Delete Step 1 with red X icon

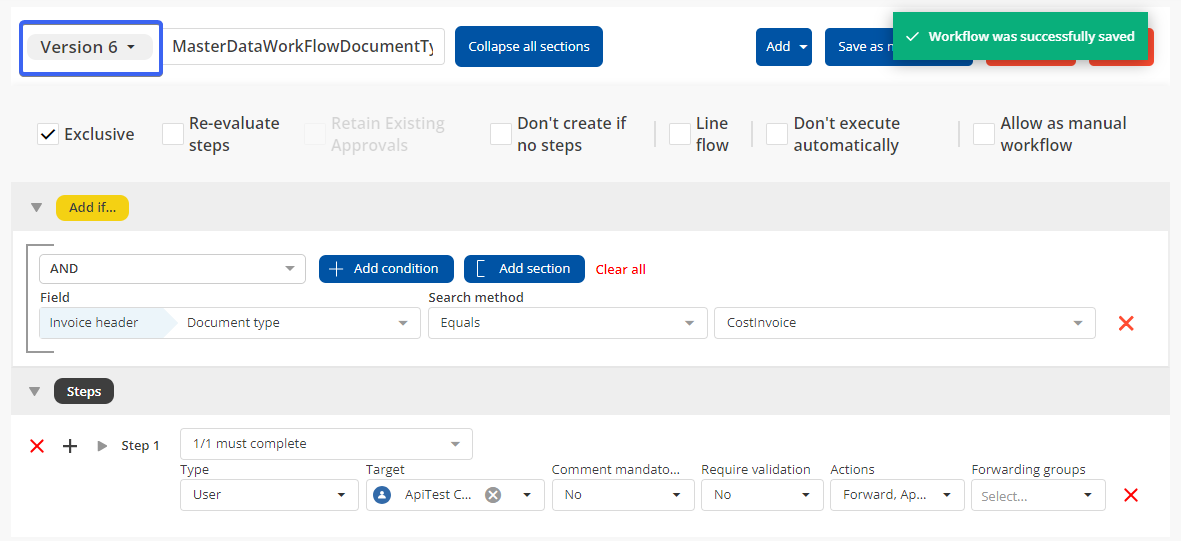tap(37, 446)
